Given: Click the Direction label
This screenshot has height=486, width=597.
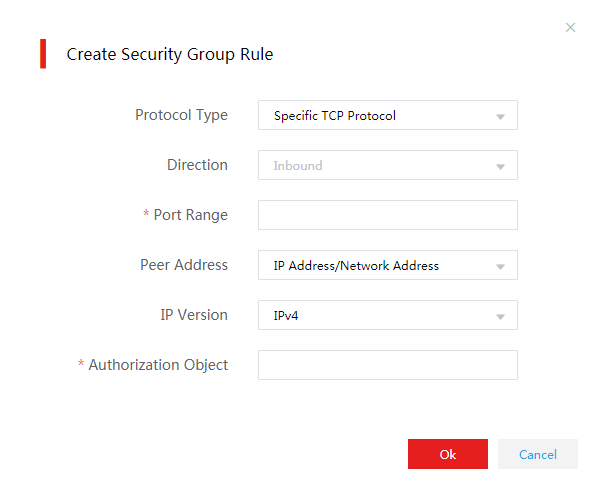Looking at the screenshot, I should coord(197,165).
